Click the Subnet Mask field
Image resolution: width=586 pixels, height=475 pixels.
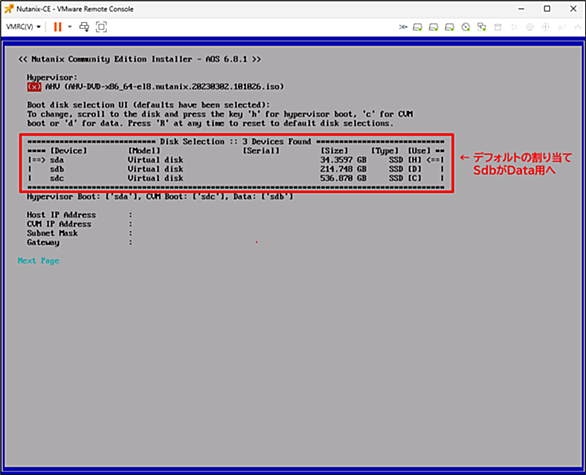pos(79,233)
